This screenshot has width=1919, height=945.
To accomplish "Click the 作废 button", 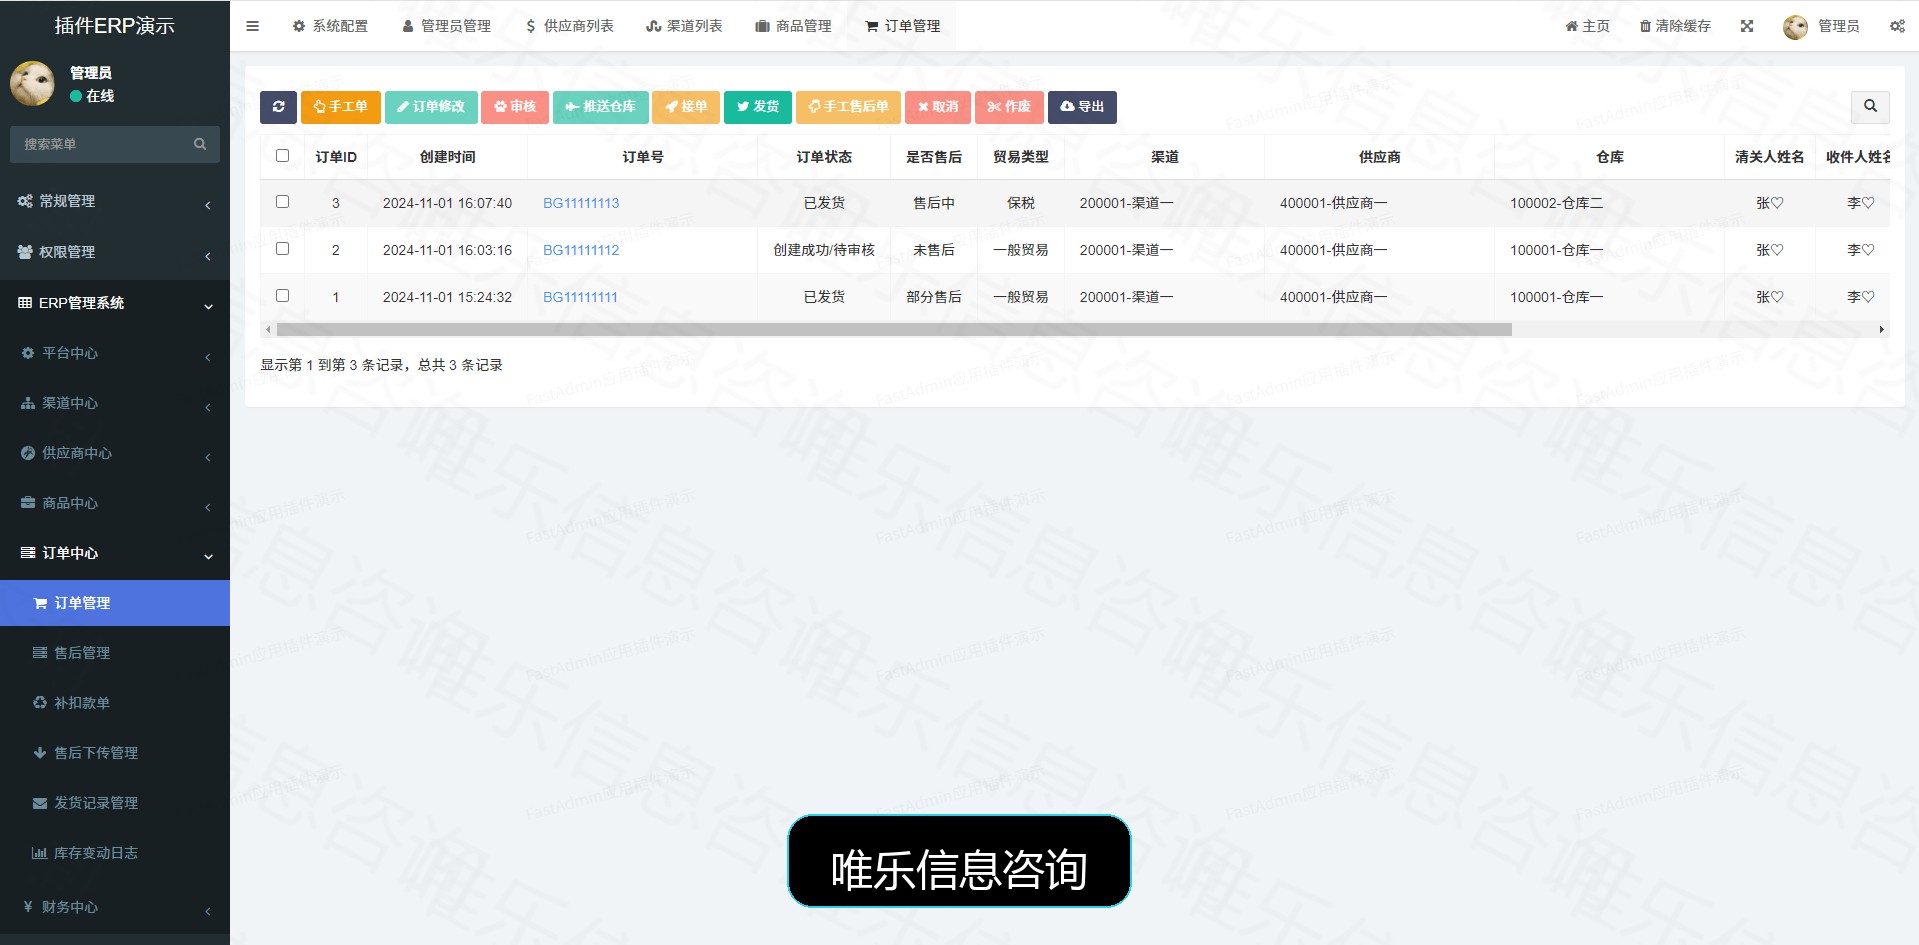I will (1009, 107).
